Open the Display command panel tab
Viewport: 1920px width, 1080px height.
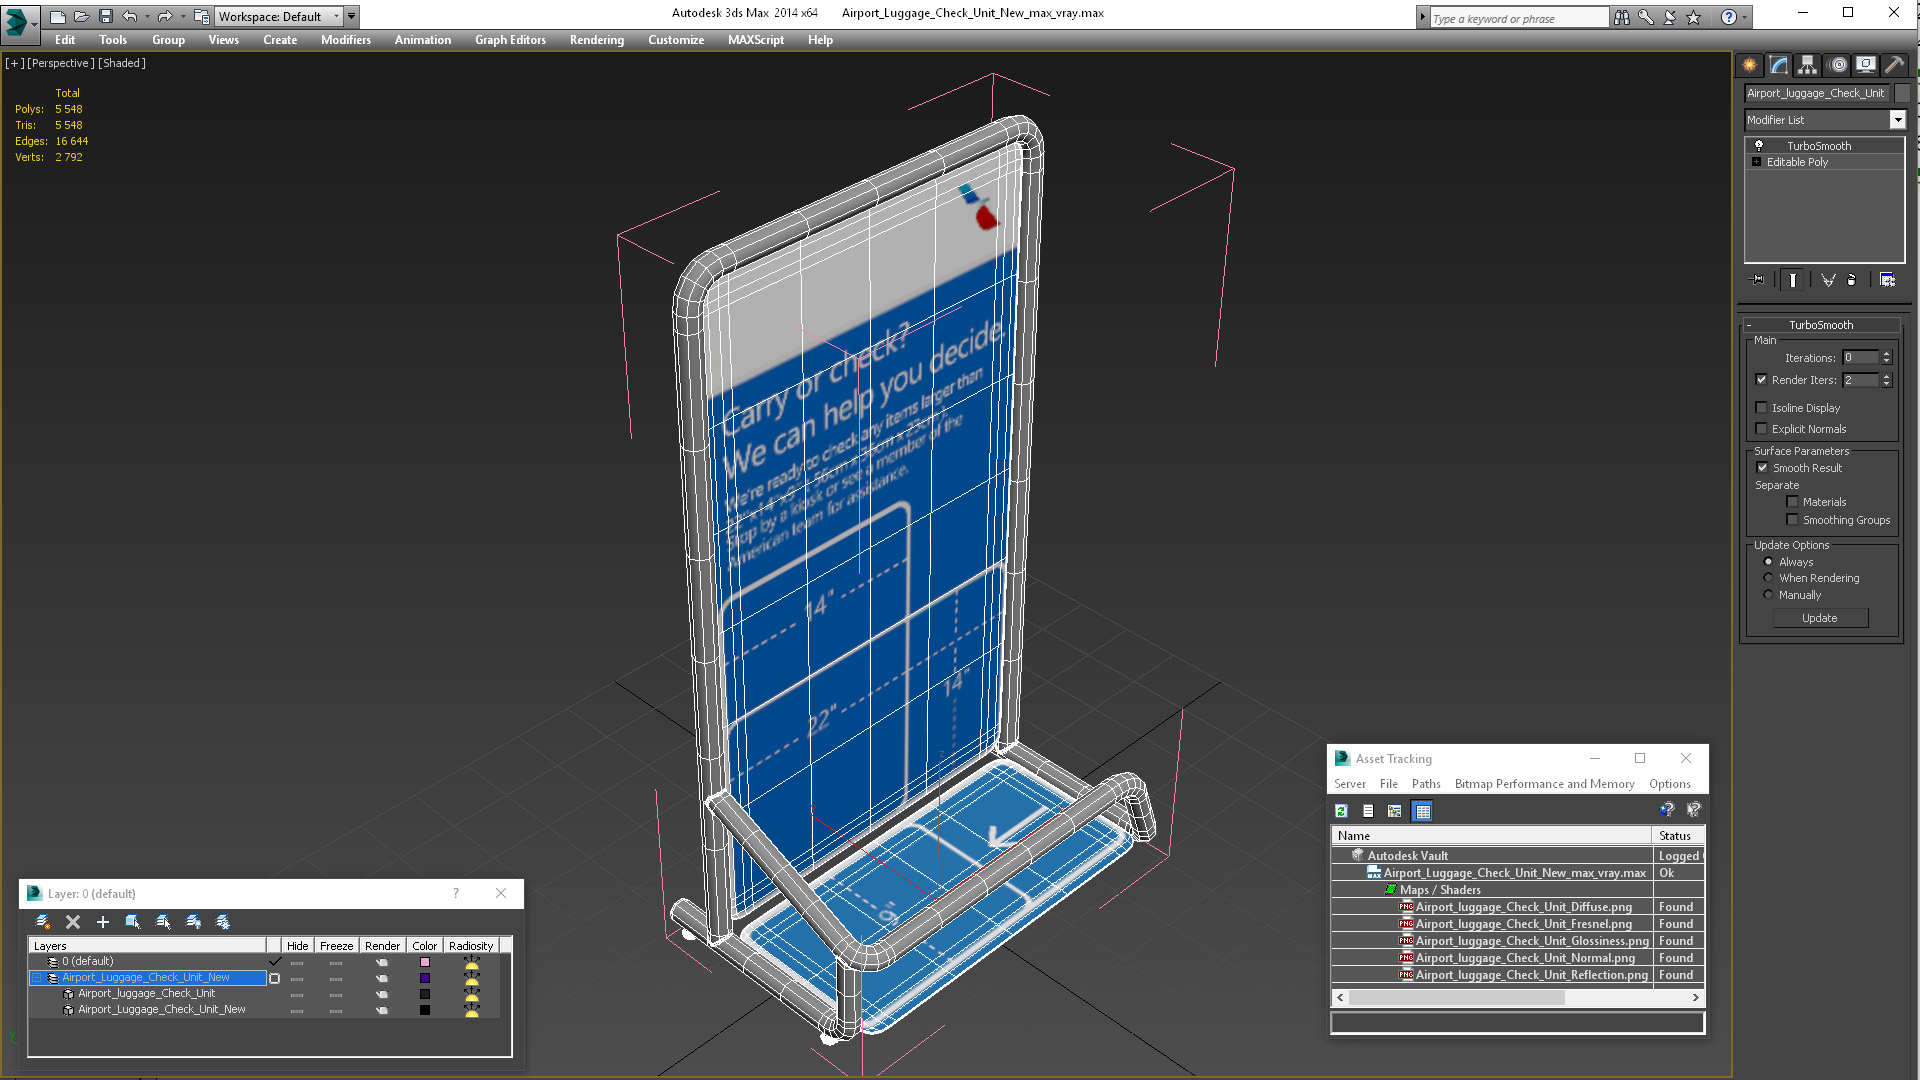click(1866, 65)
